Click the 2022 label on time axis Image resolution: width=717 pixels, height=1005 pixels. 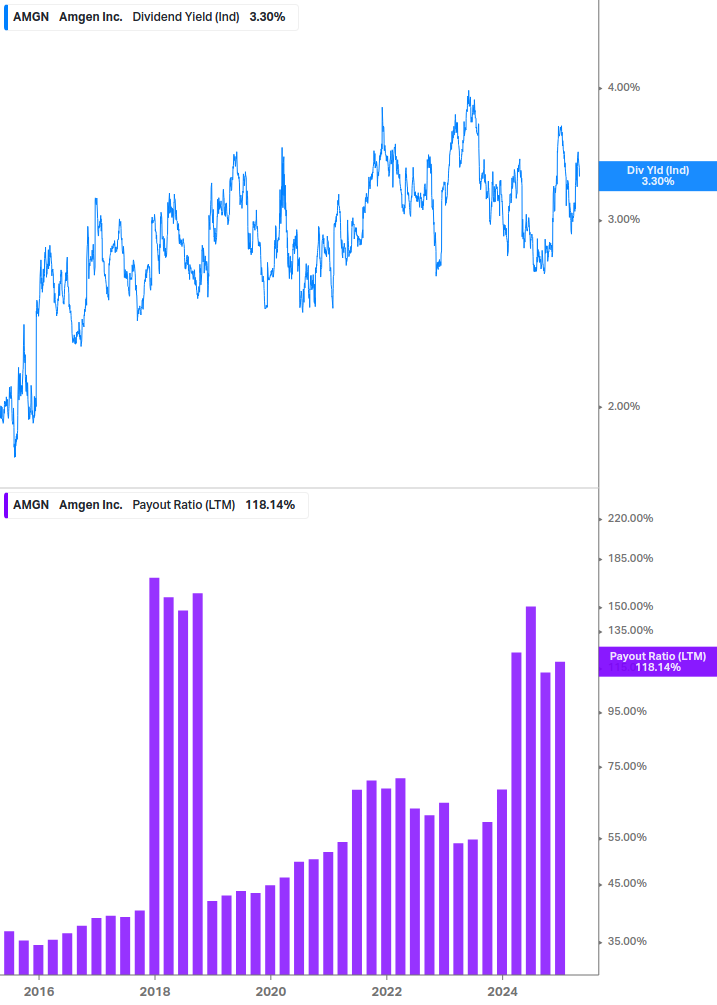(x=387, y=992)
